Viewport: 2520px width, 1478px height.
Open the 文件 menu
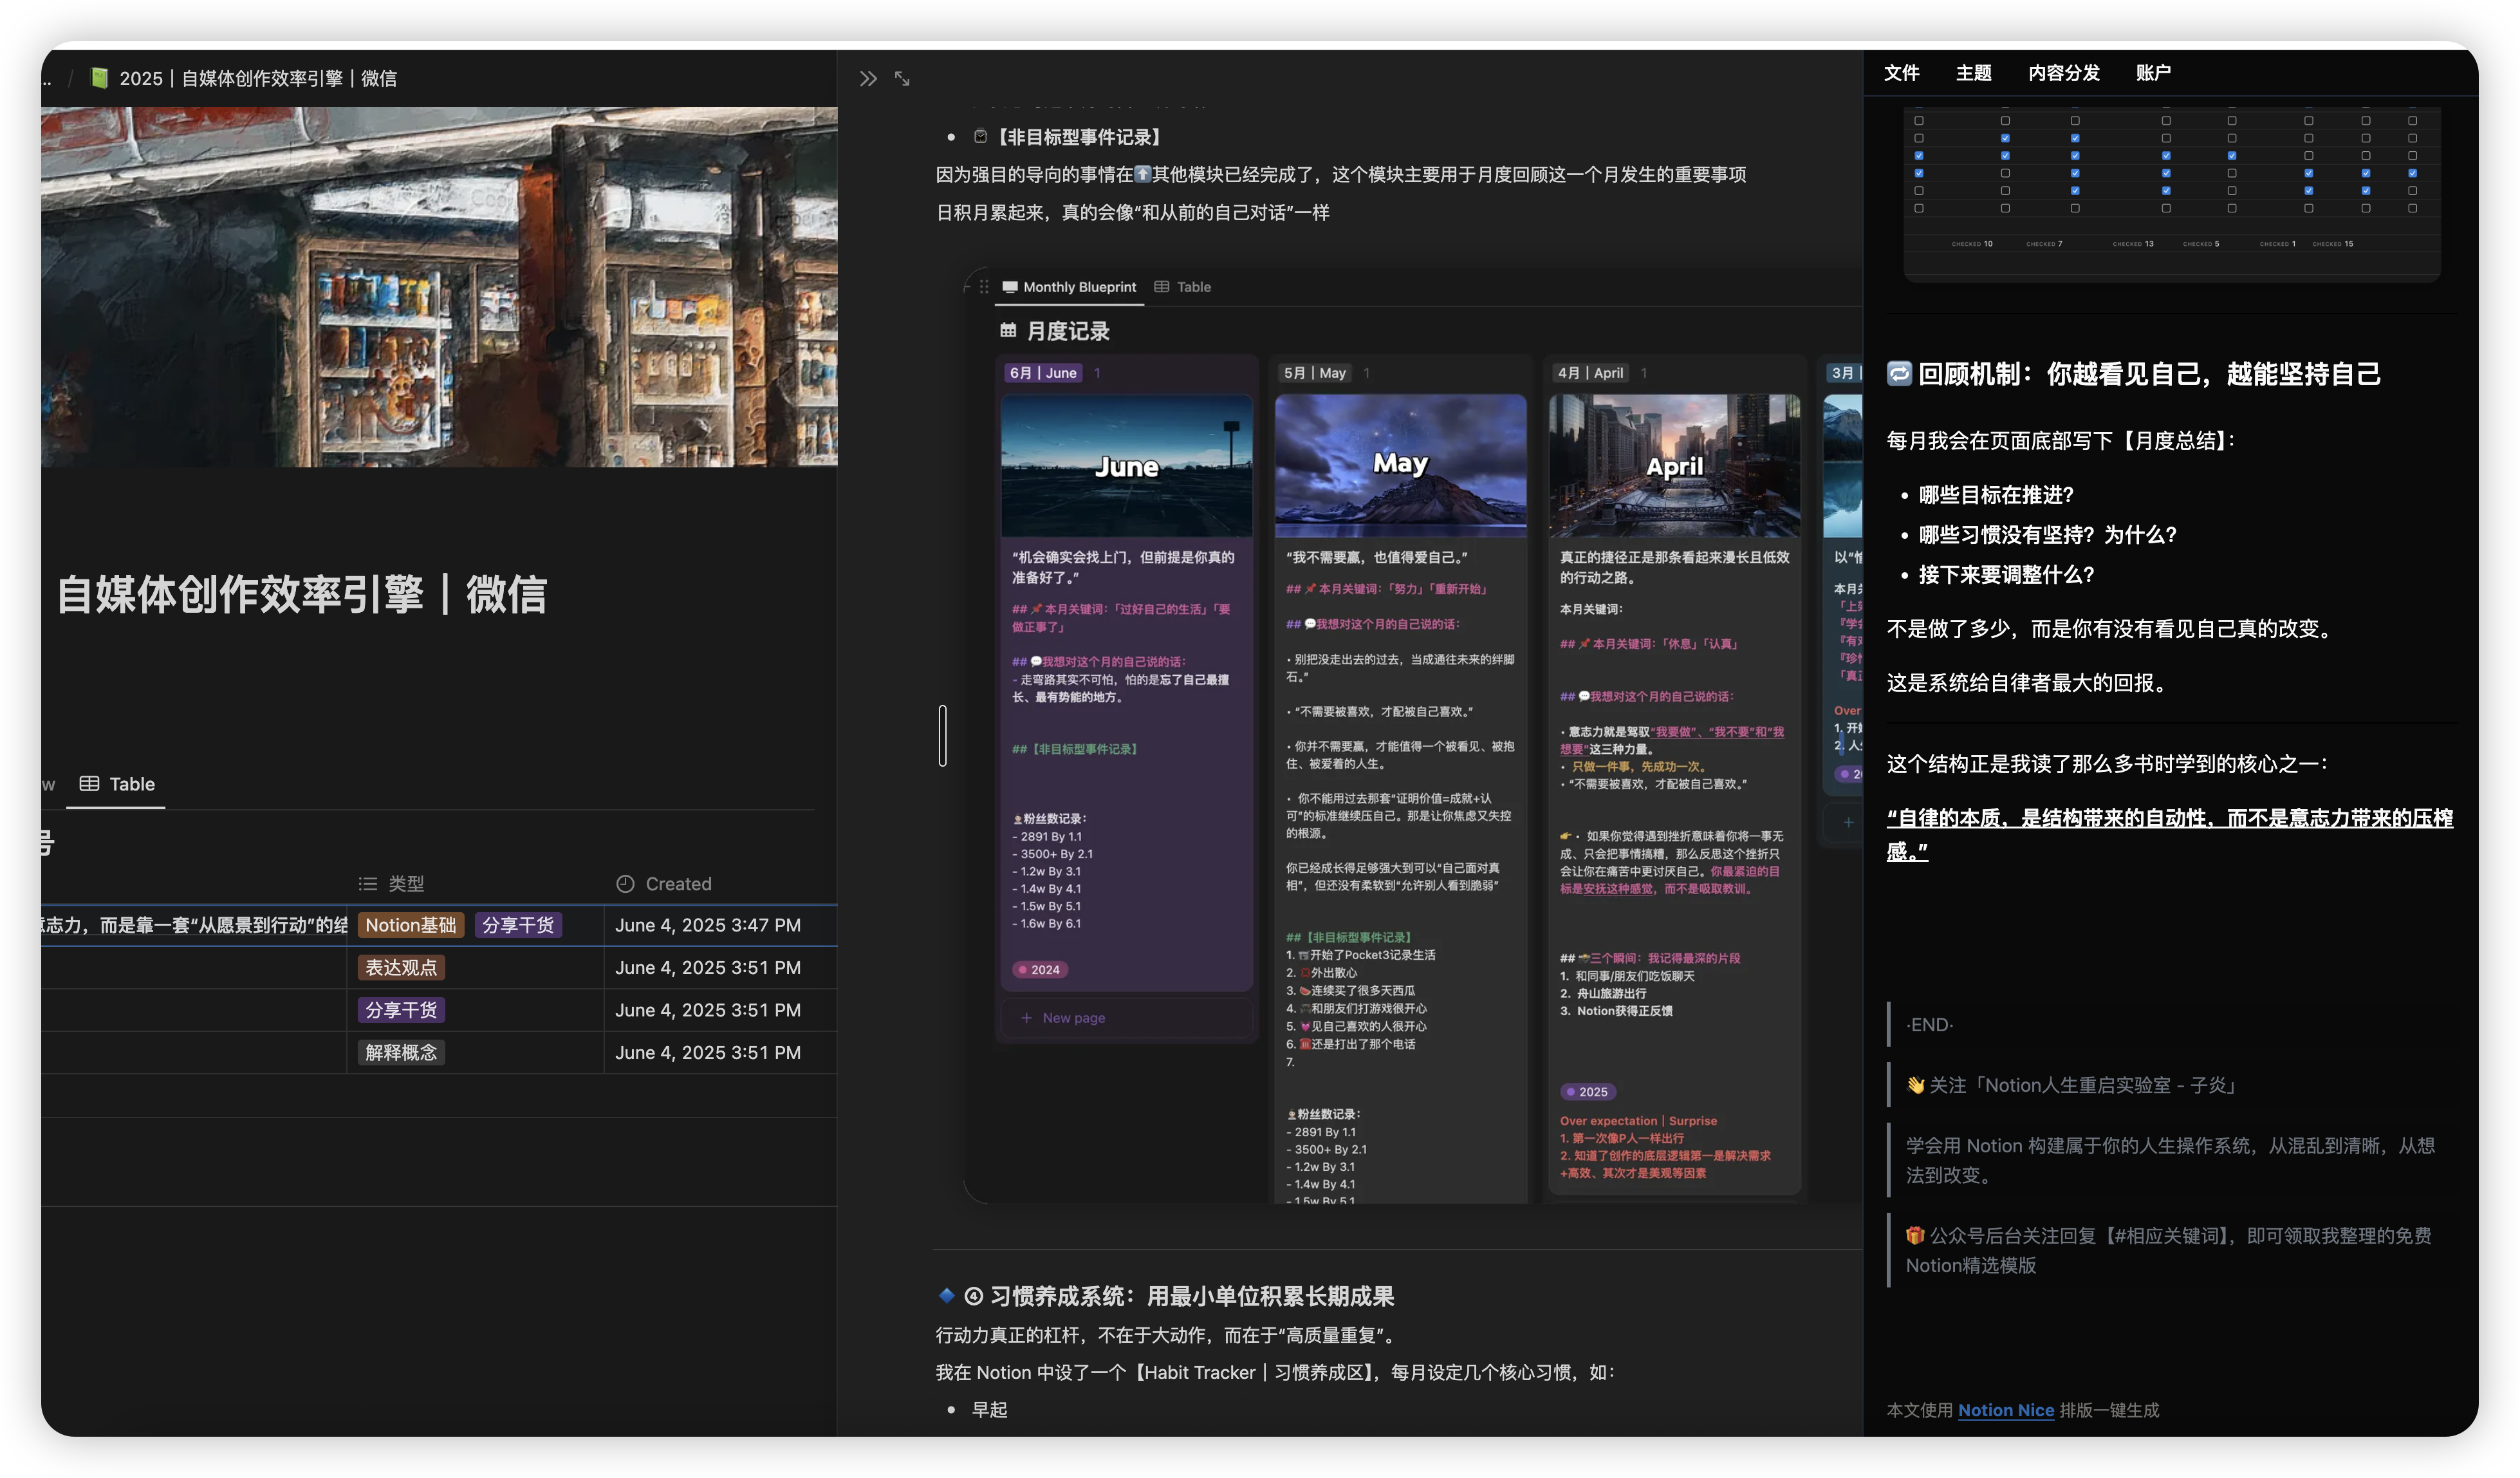1901,73
